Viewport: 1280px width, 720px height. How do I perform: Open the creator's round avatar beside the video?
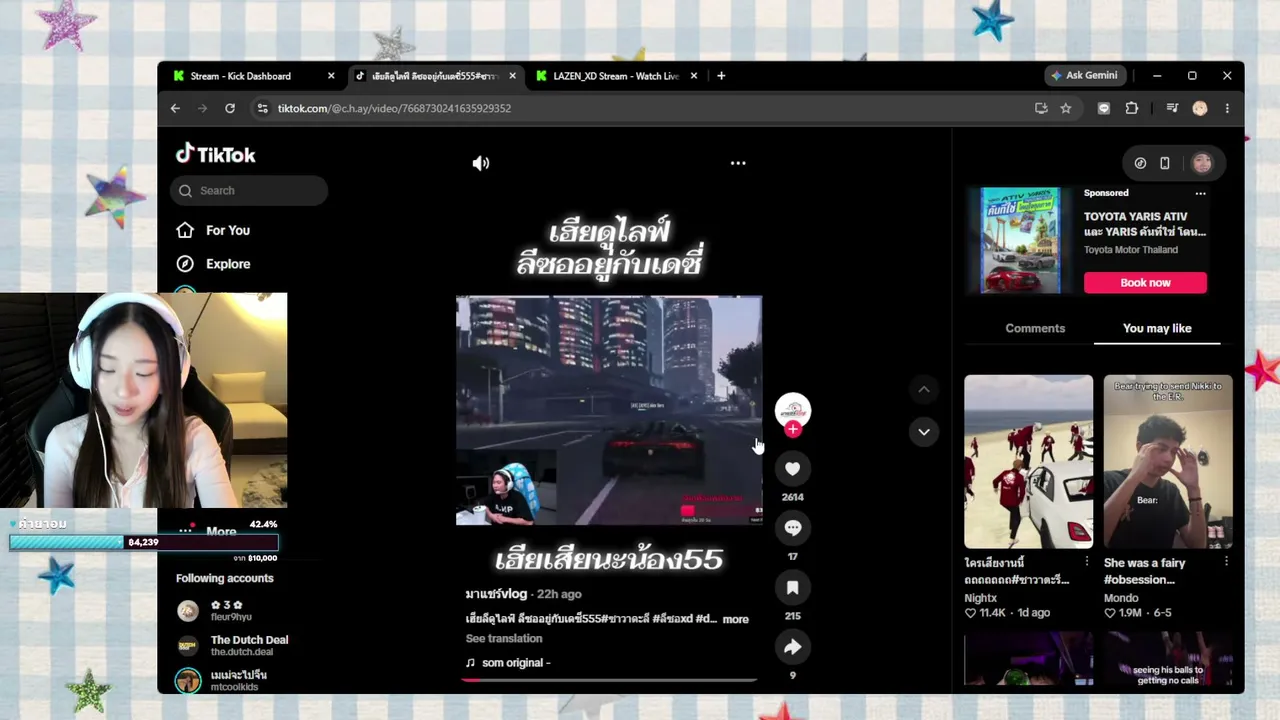pyautogui.click(x=793, y=410)
